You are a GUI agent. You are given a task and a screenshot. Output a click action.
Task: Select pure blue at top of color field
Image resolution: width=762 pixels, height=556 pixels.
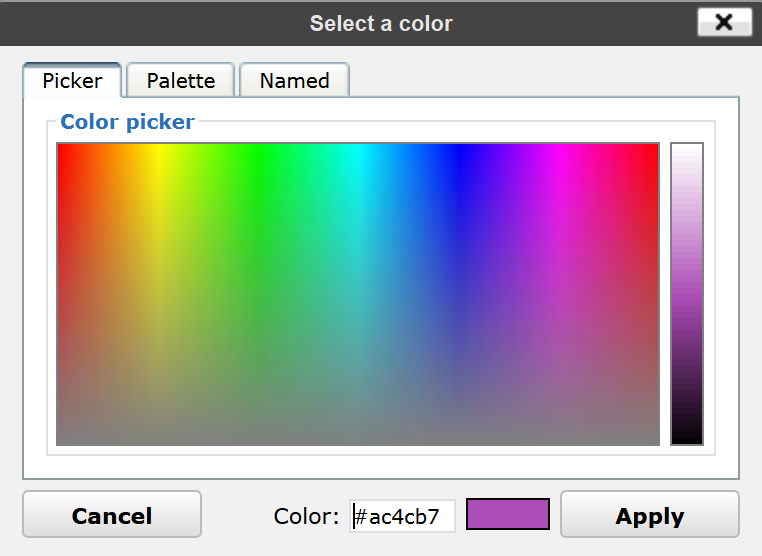pyautogui.click(x=459, y=148)
